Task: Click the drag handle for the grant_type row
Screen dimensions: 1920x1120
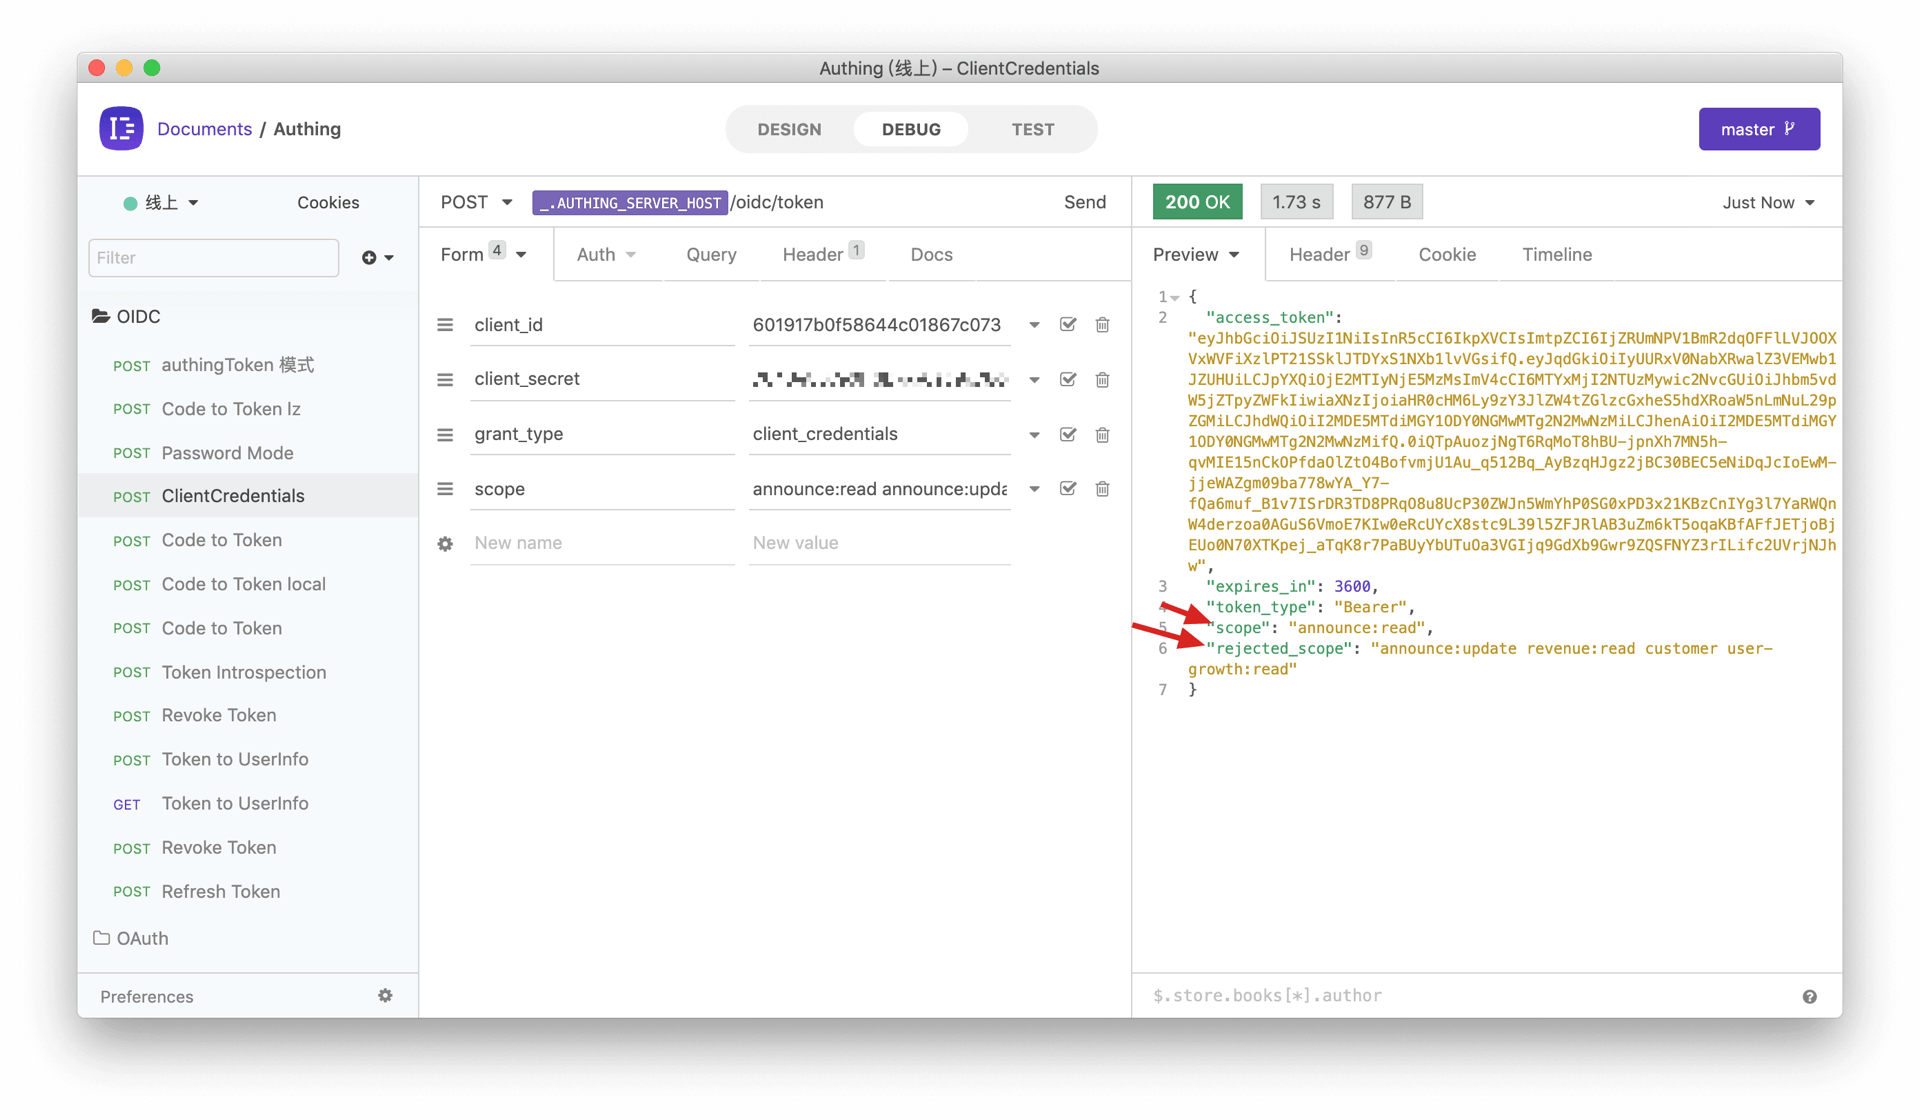Action: point(445,435)
